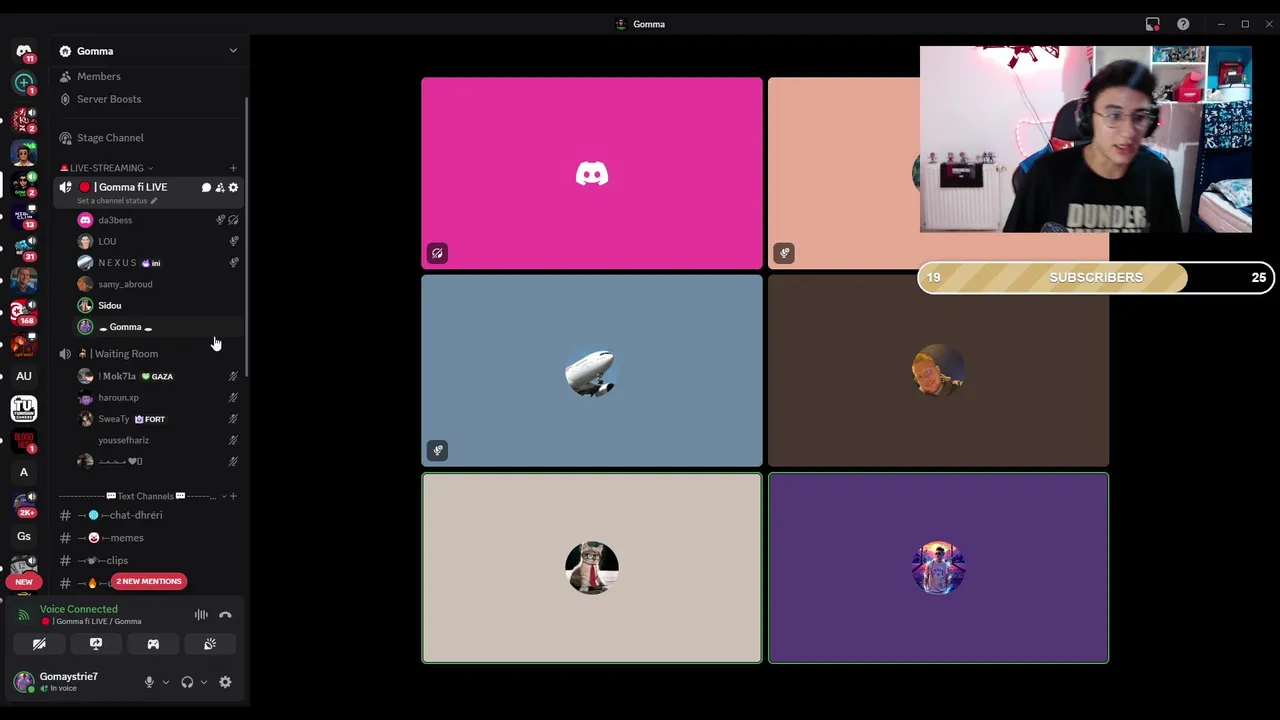Open the server with Tunisian flag icon

tap(24, 312)
